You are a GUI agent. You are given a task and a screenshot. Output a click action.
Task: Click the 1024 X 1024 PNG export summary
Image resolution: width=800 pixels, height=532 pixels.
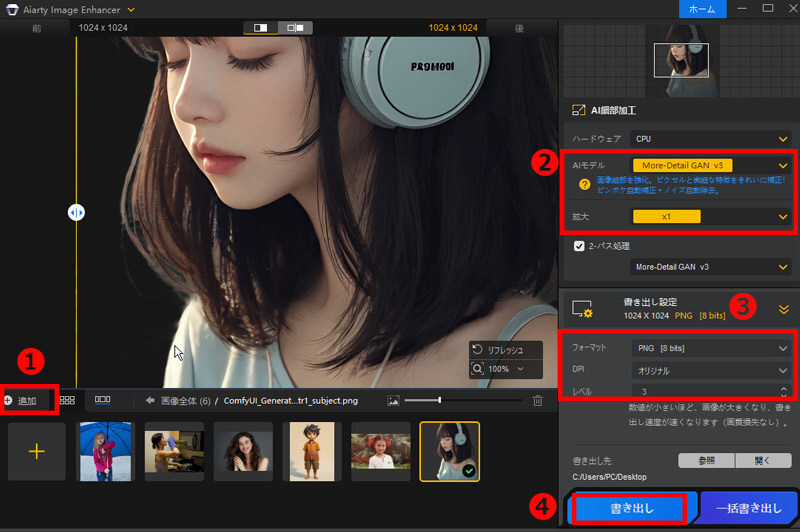click(x=674, y=316)
